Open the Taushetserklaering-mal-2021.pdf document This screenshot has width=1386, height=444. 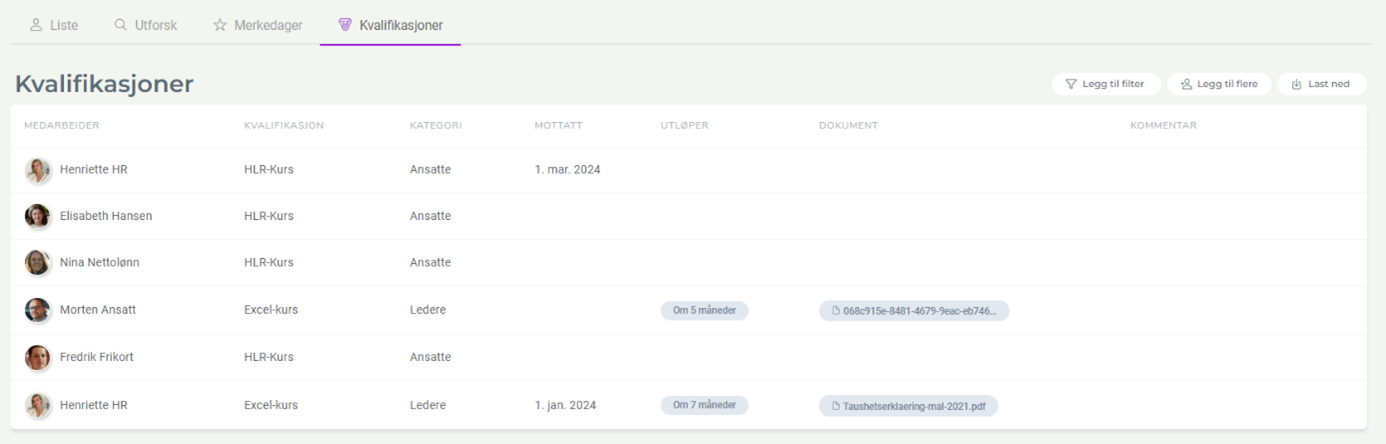click(908, 406)
